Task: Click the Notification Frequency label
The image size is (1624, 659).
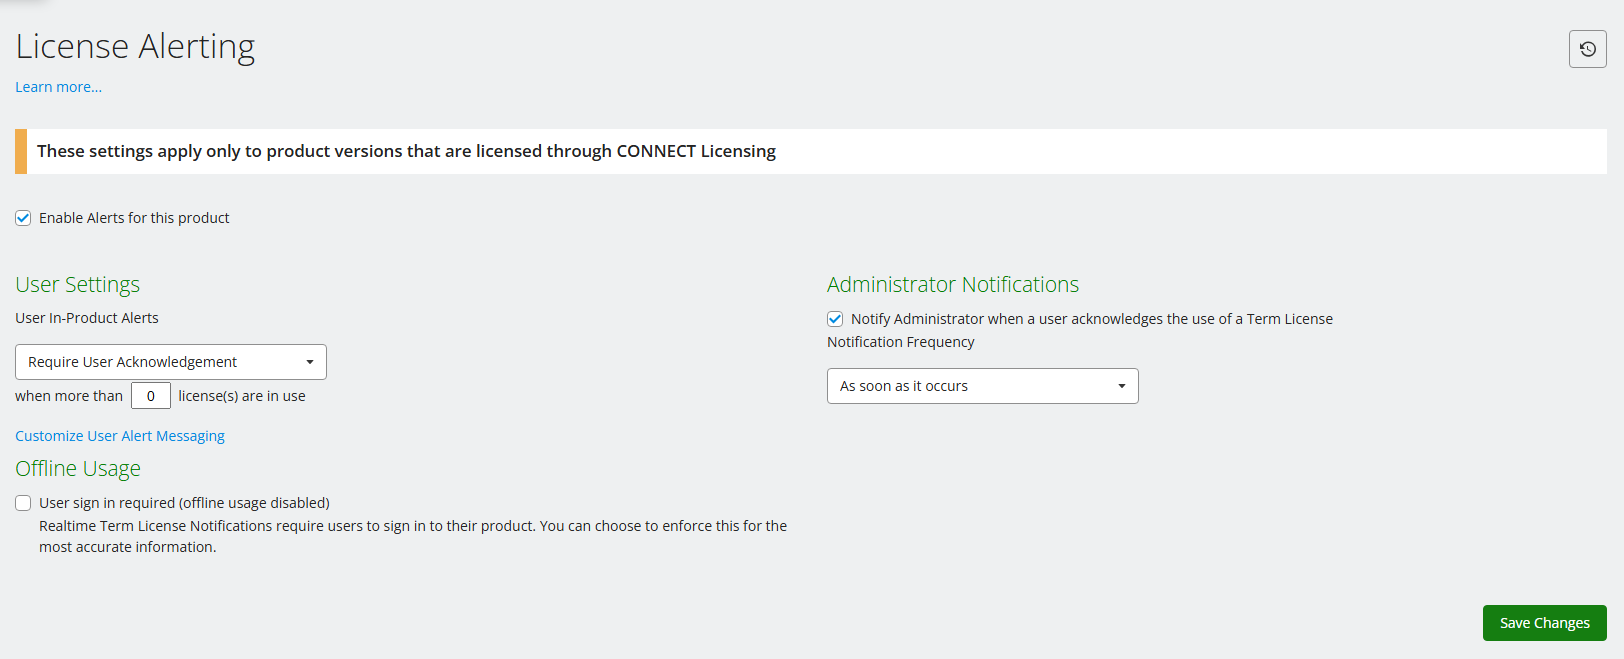Action: [x=900, y=342]
